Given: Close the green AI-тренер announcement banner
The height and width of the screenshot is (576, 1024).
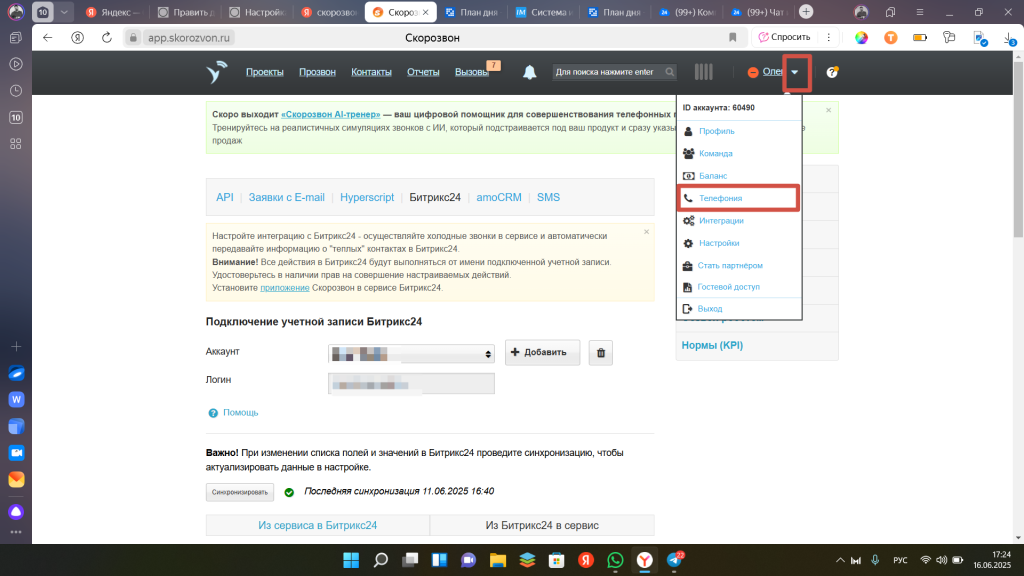Looking at the screenshot, I should (829, 110).
